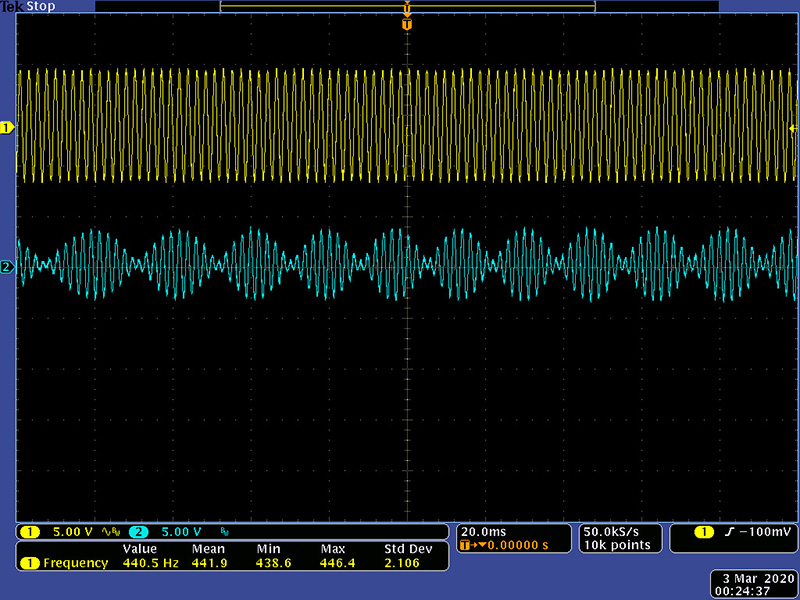This screenshot has width=800, height=600.
Task: Click the trigger source channel 1 badge
Action: (704, 531)
